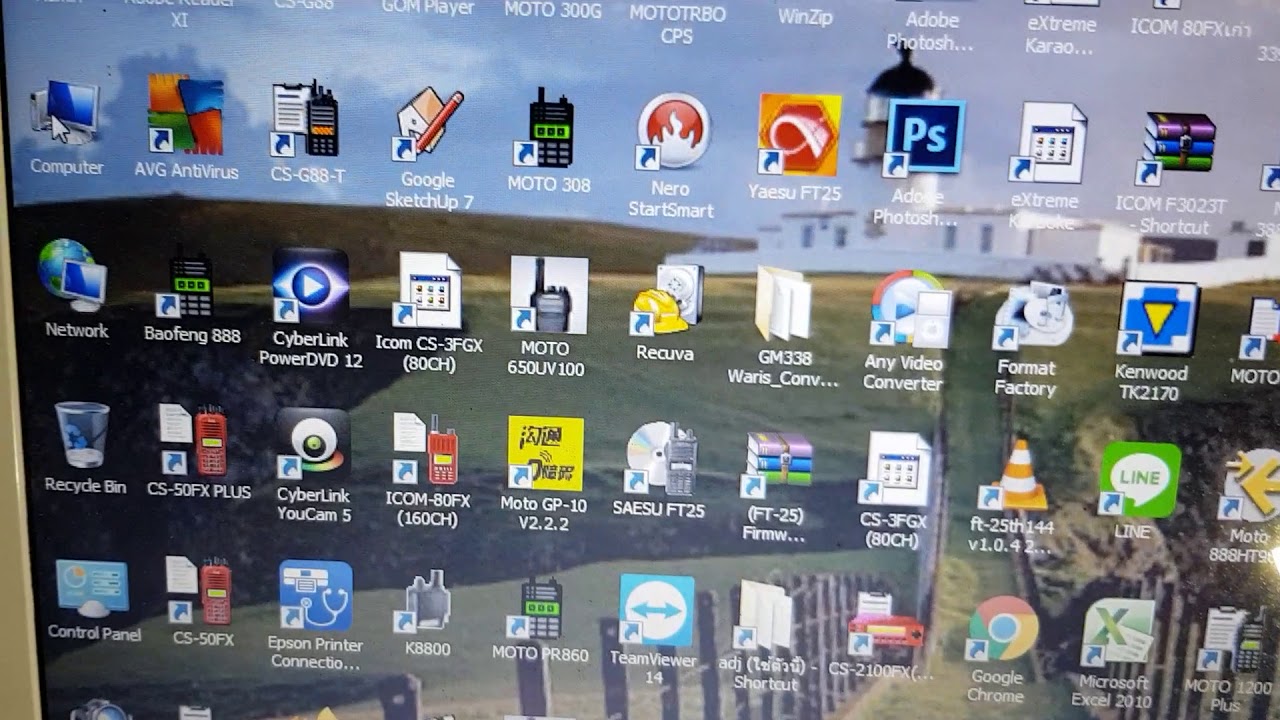This screenshot has height=720, width=1280.
Task: Select the ICOM F3023T - Shortcut icon
Action: coord(1177,150)
